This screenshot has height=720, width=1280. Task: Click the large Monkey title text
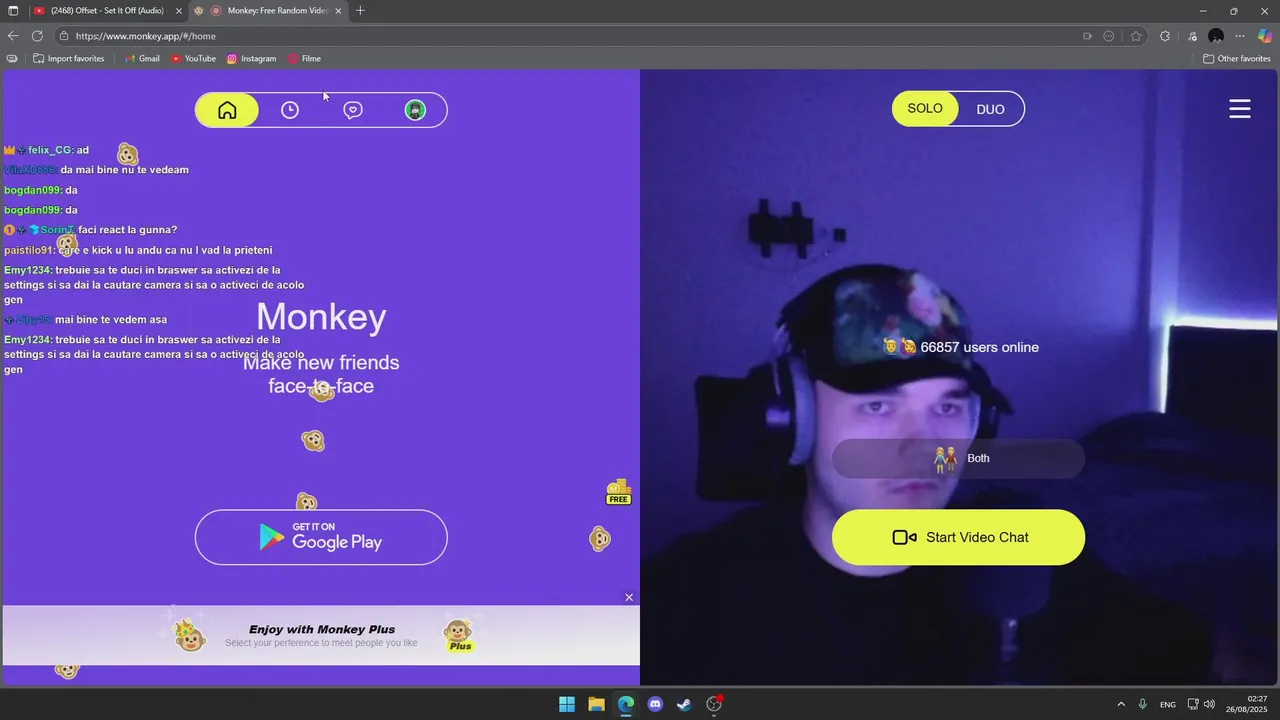(x=321, y=317)
